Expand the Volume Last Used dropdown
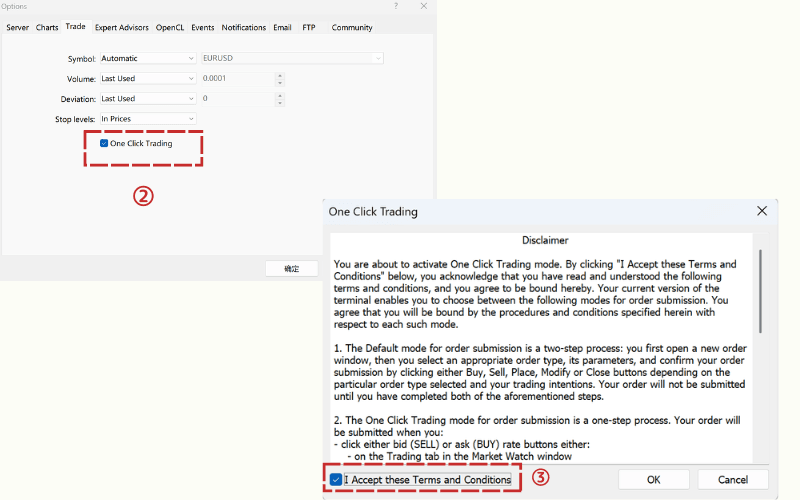 tap(148, 78)
